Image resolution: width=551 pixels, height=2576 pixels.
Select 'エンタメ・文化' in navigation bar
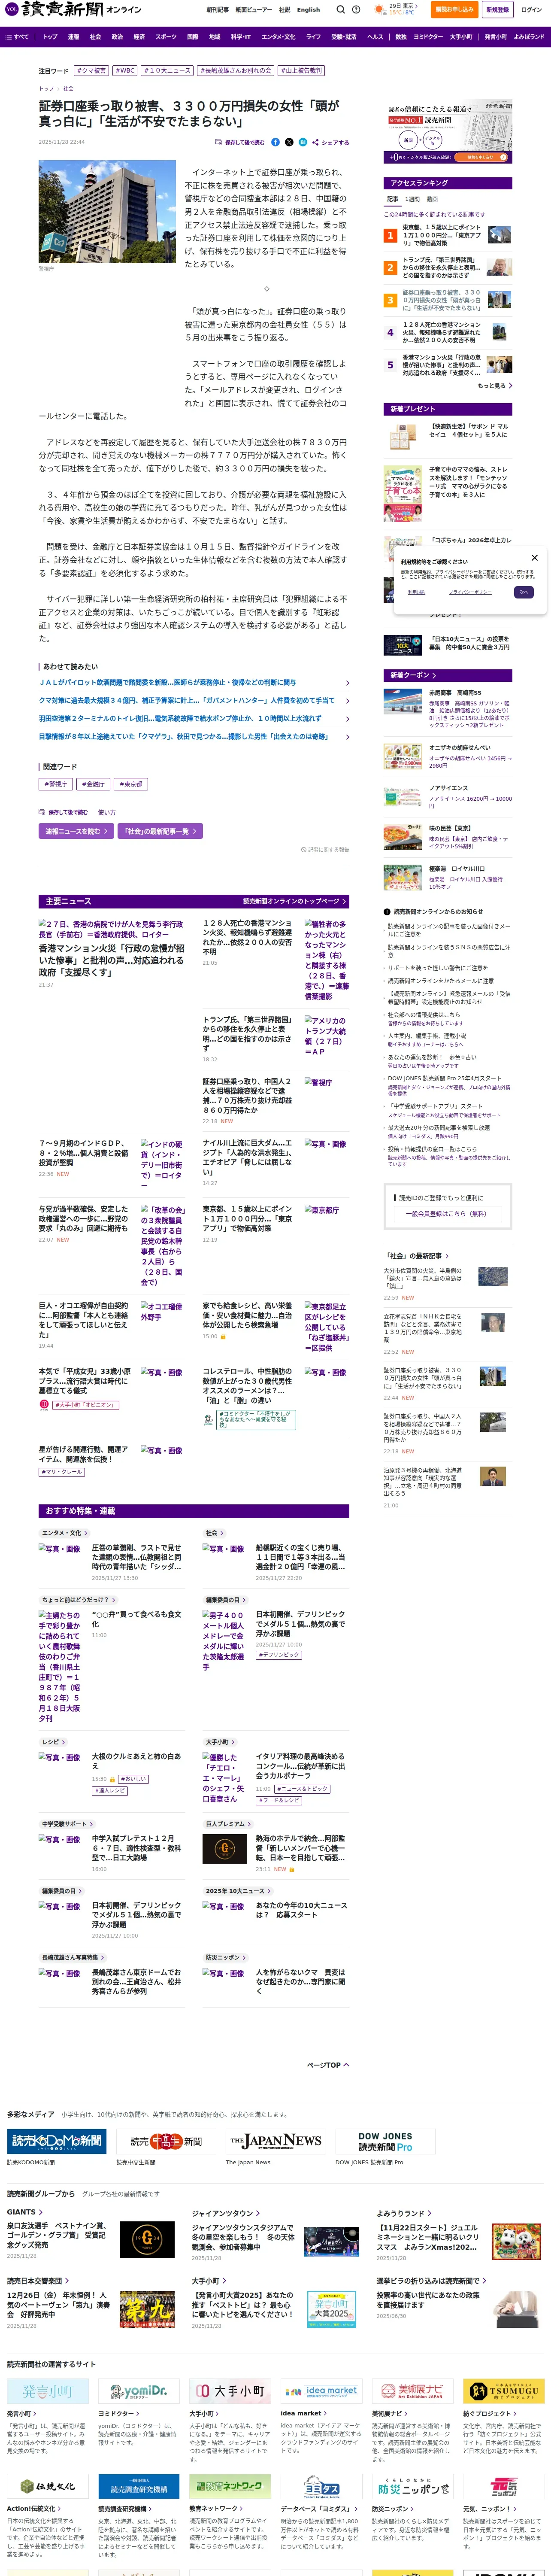(278, 36)
